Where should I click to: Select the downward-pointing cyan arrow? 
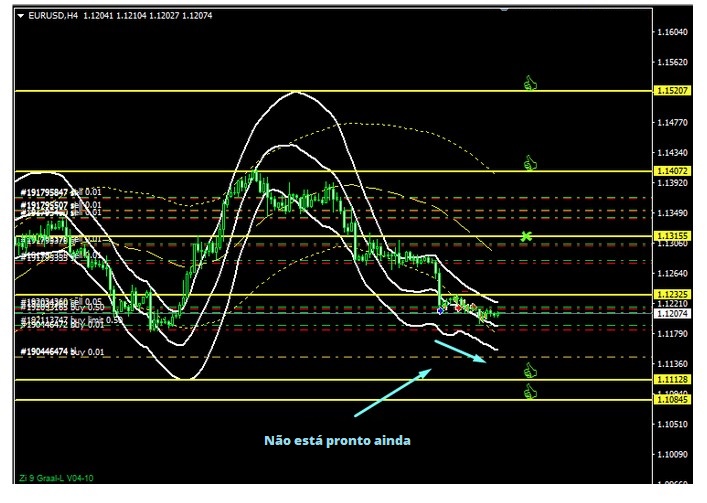point(460,351)
